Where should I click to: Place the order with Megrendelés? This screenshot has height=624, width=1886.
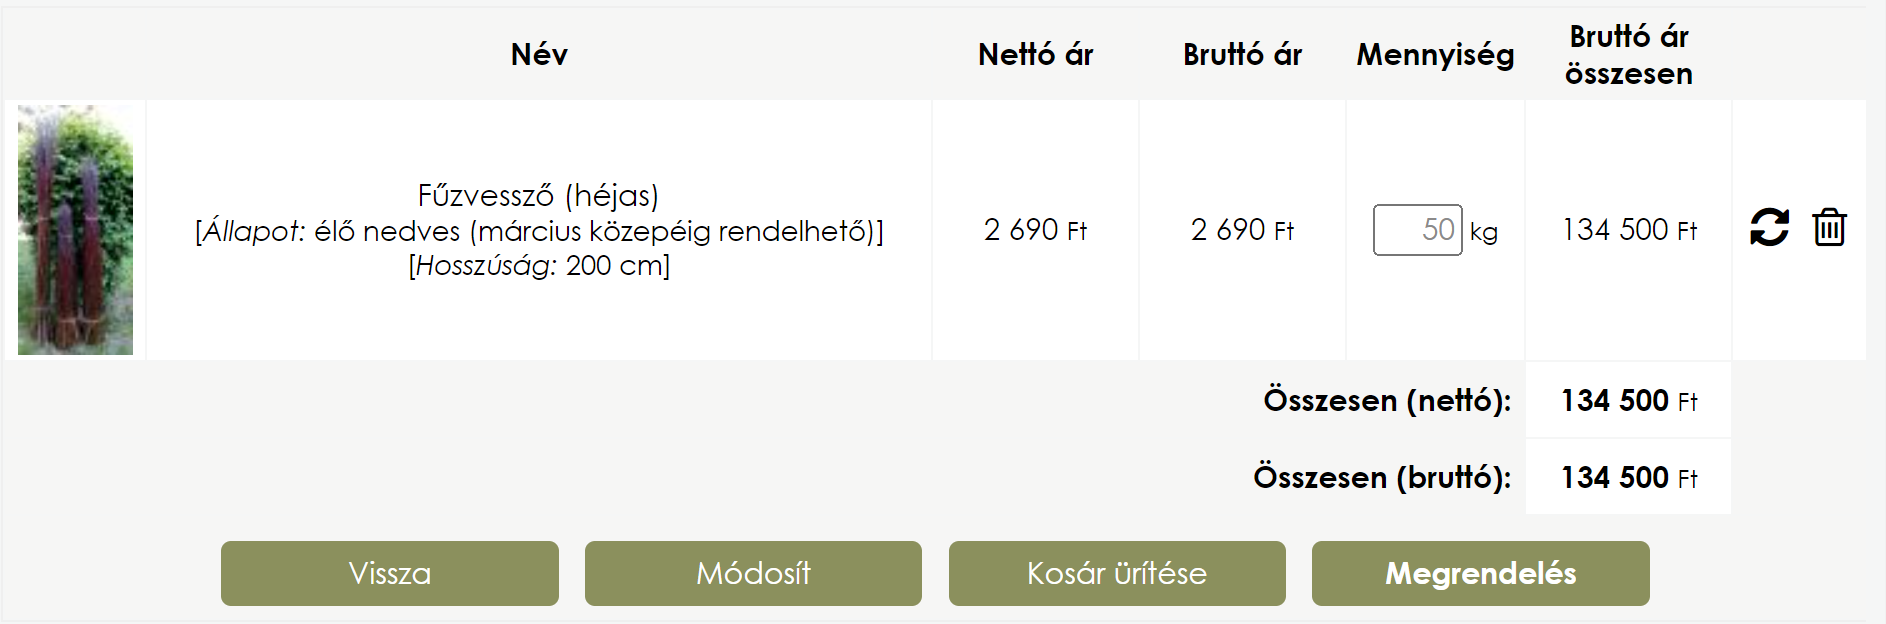click(1480, 573)
